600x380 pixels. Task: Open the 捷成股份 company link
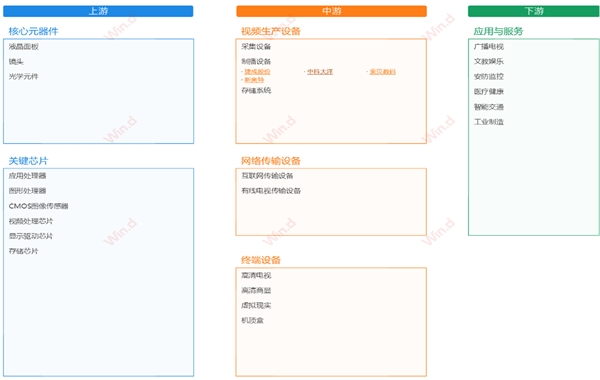click(x=257, y=72)
